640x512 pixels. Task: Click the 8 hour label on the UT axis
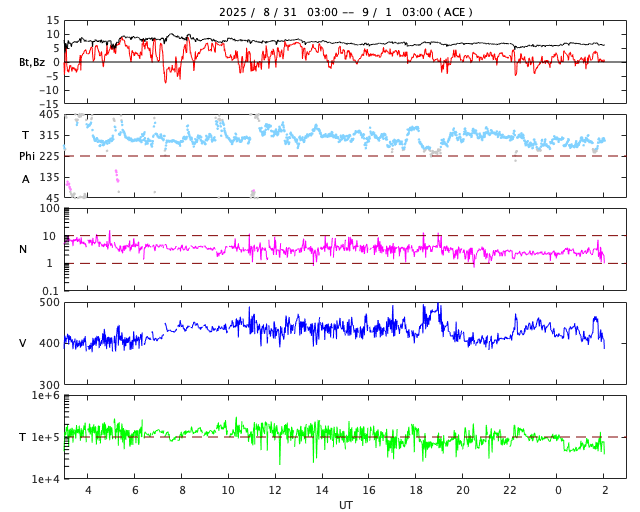[182, 490]
